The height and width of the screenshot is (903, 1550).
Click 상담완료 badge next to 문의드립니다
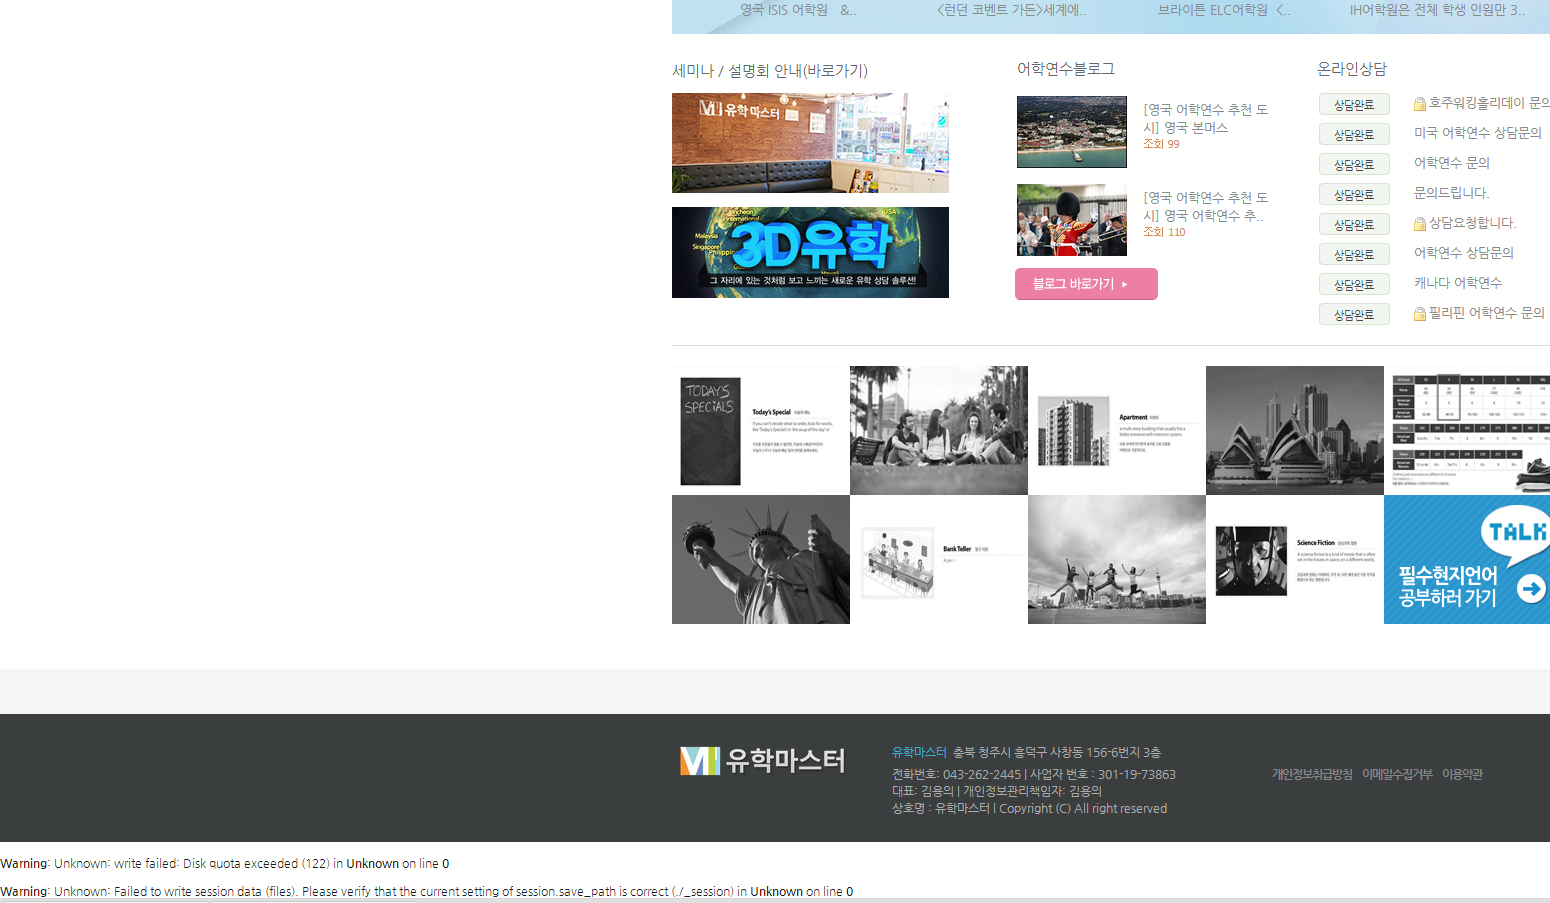(x=1353, y=195)
